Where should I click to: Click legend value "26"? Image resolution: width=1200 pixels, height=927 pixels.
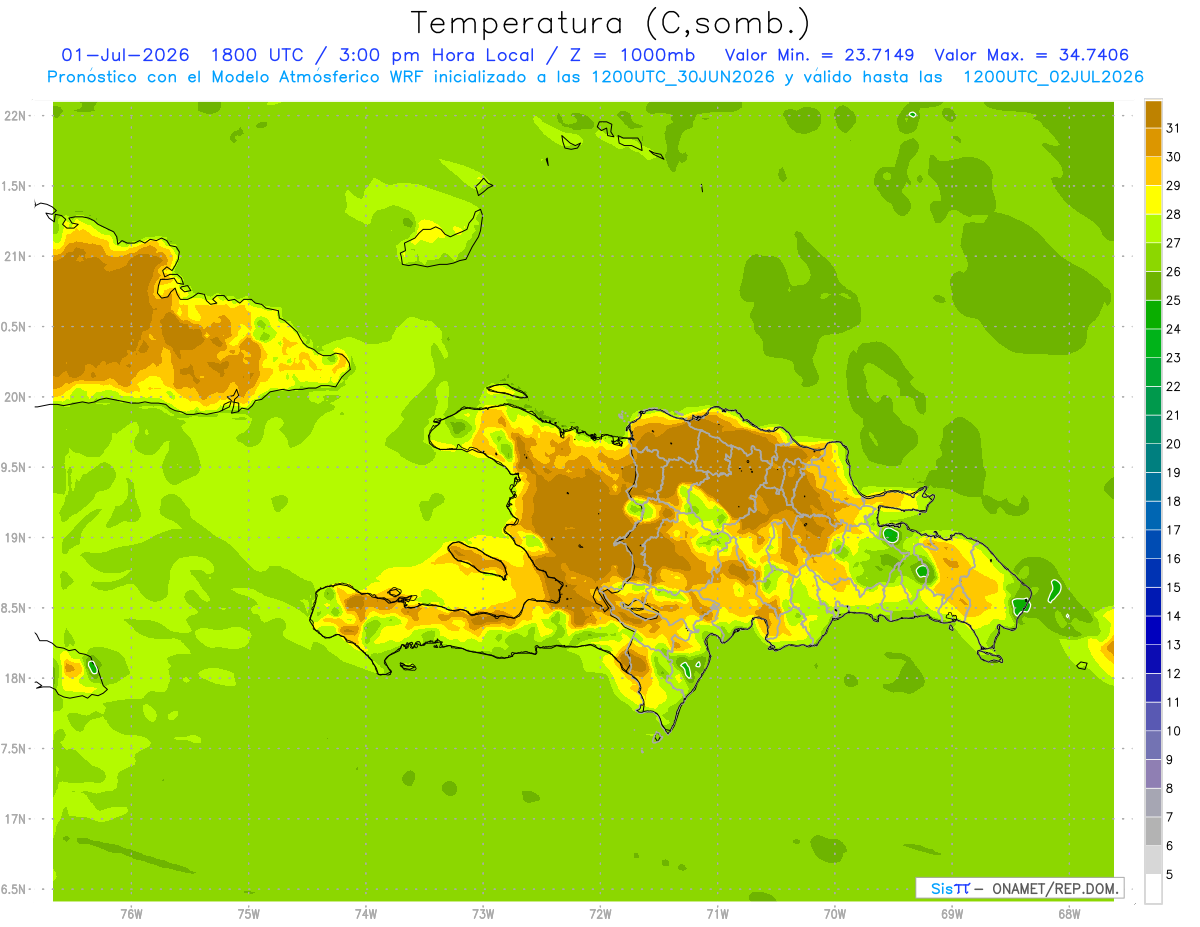point(1173,271)
